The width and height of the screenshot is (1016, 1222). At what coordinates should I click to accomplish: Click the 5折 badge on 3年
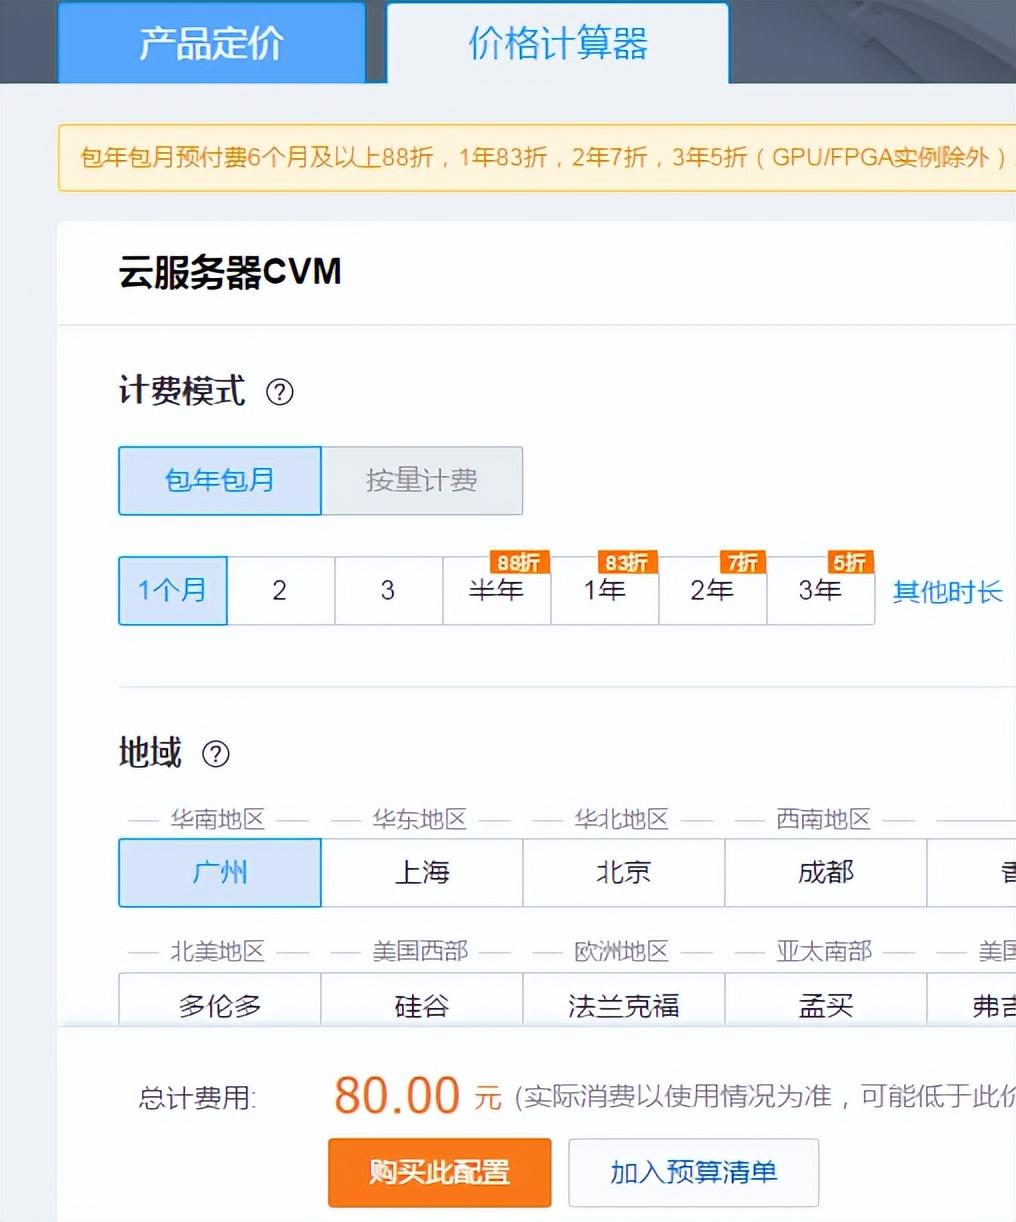pyautogui.click(x=851, y=562)
